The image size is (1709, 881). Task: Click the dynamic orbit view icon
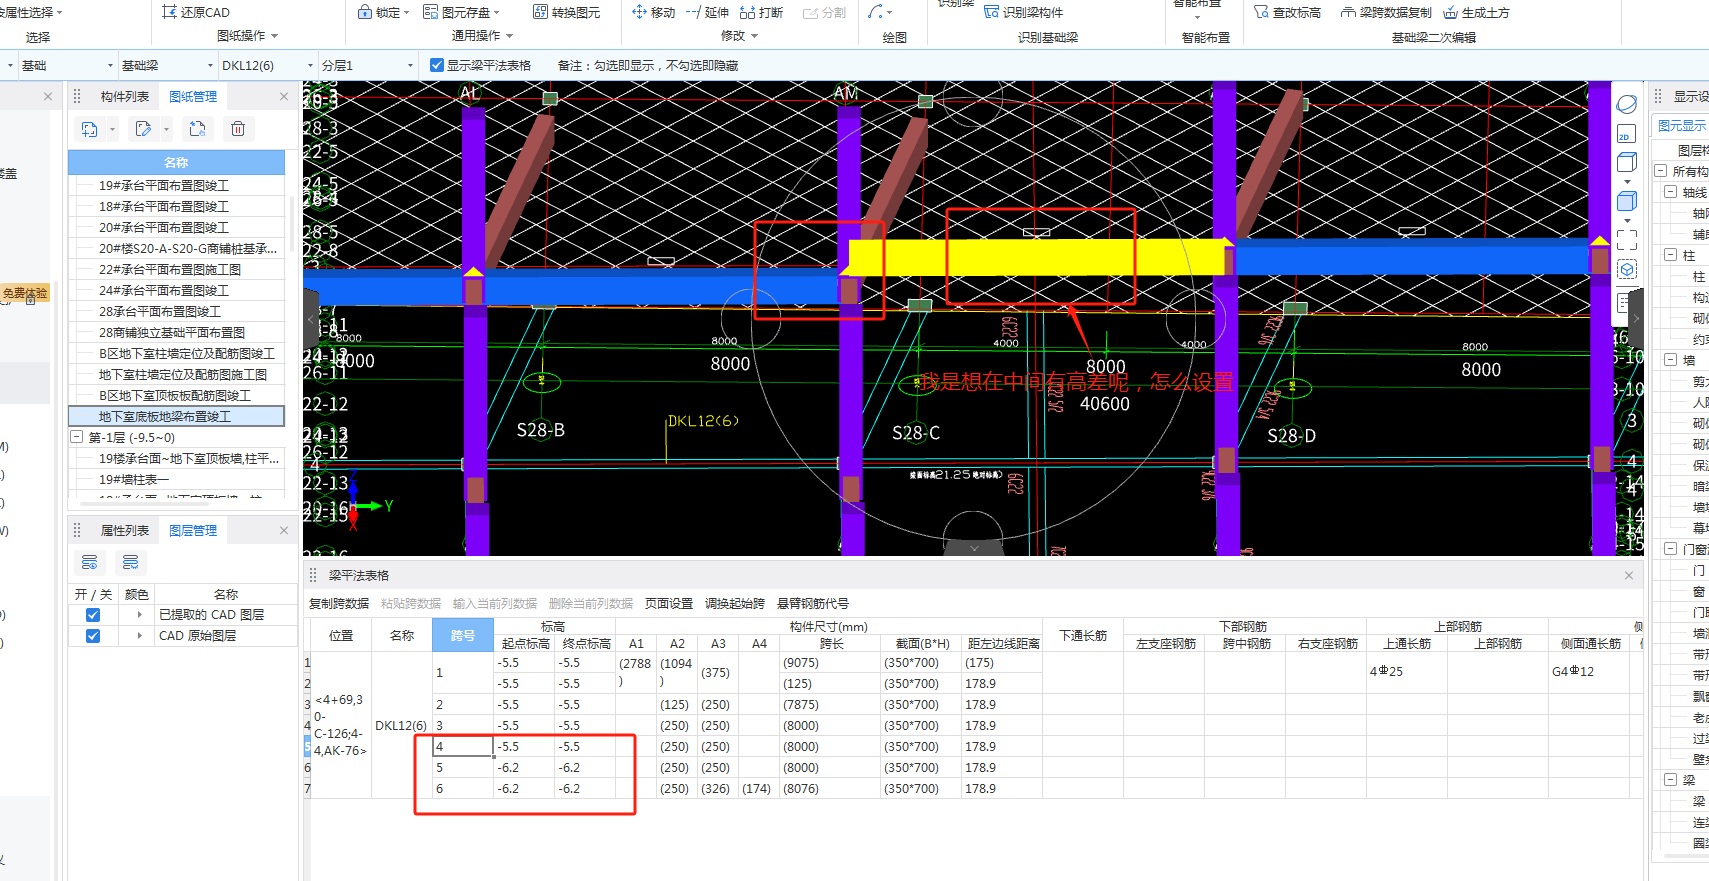tap(1627, 105)
